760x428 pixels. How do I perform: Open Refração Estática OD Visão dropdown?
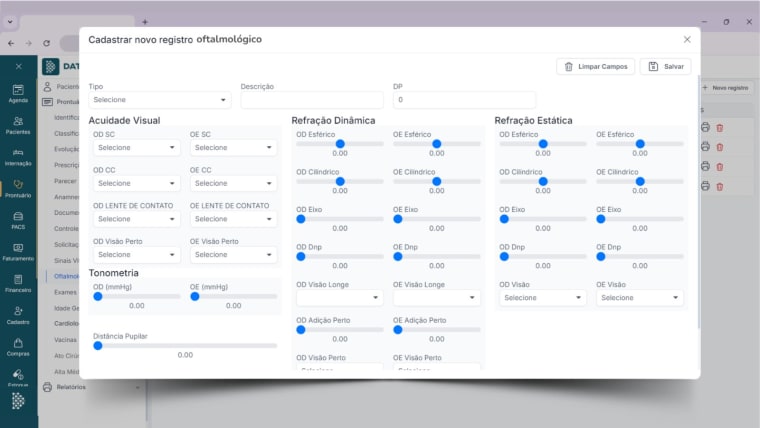pos(542,298)
